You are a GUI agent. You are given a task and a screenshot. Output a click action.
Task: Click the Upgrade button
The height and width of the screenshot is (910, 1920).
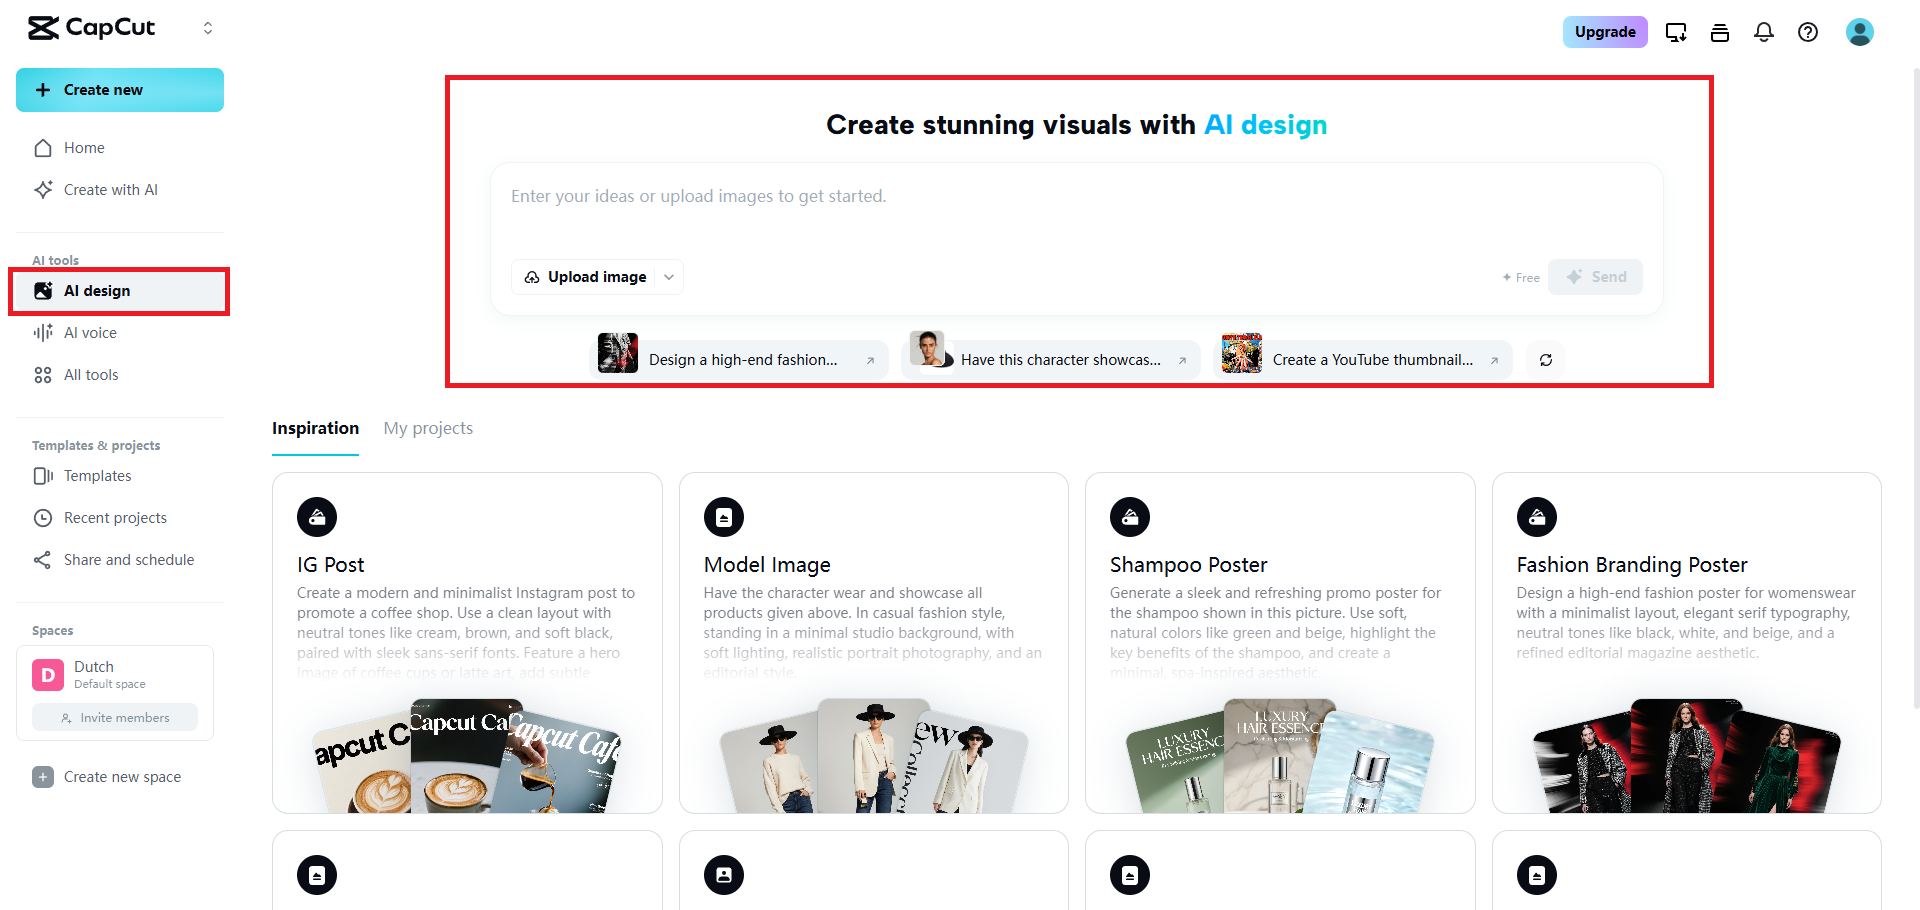click(x=1605, y=32)
